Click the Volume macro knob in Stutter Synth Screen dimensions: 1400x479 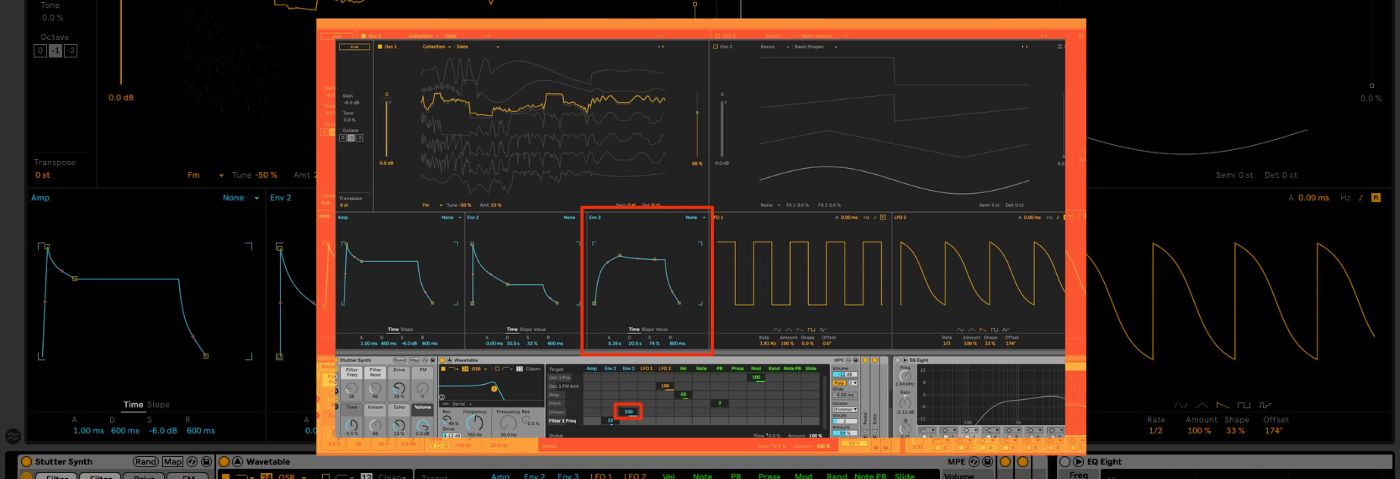coord(423,425)
